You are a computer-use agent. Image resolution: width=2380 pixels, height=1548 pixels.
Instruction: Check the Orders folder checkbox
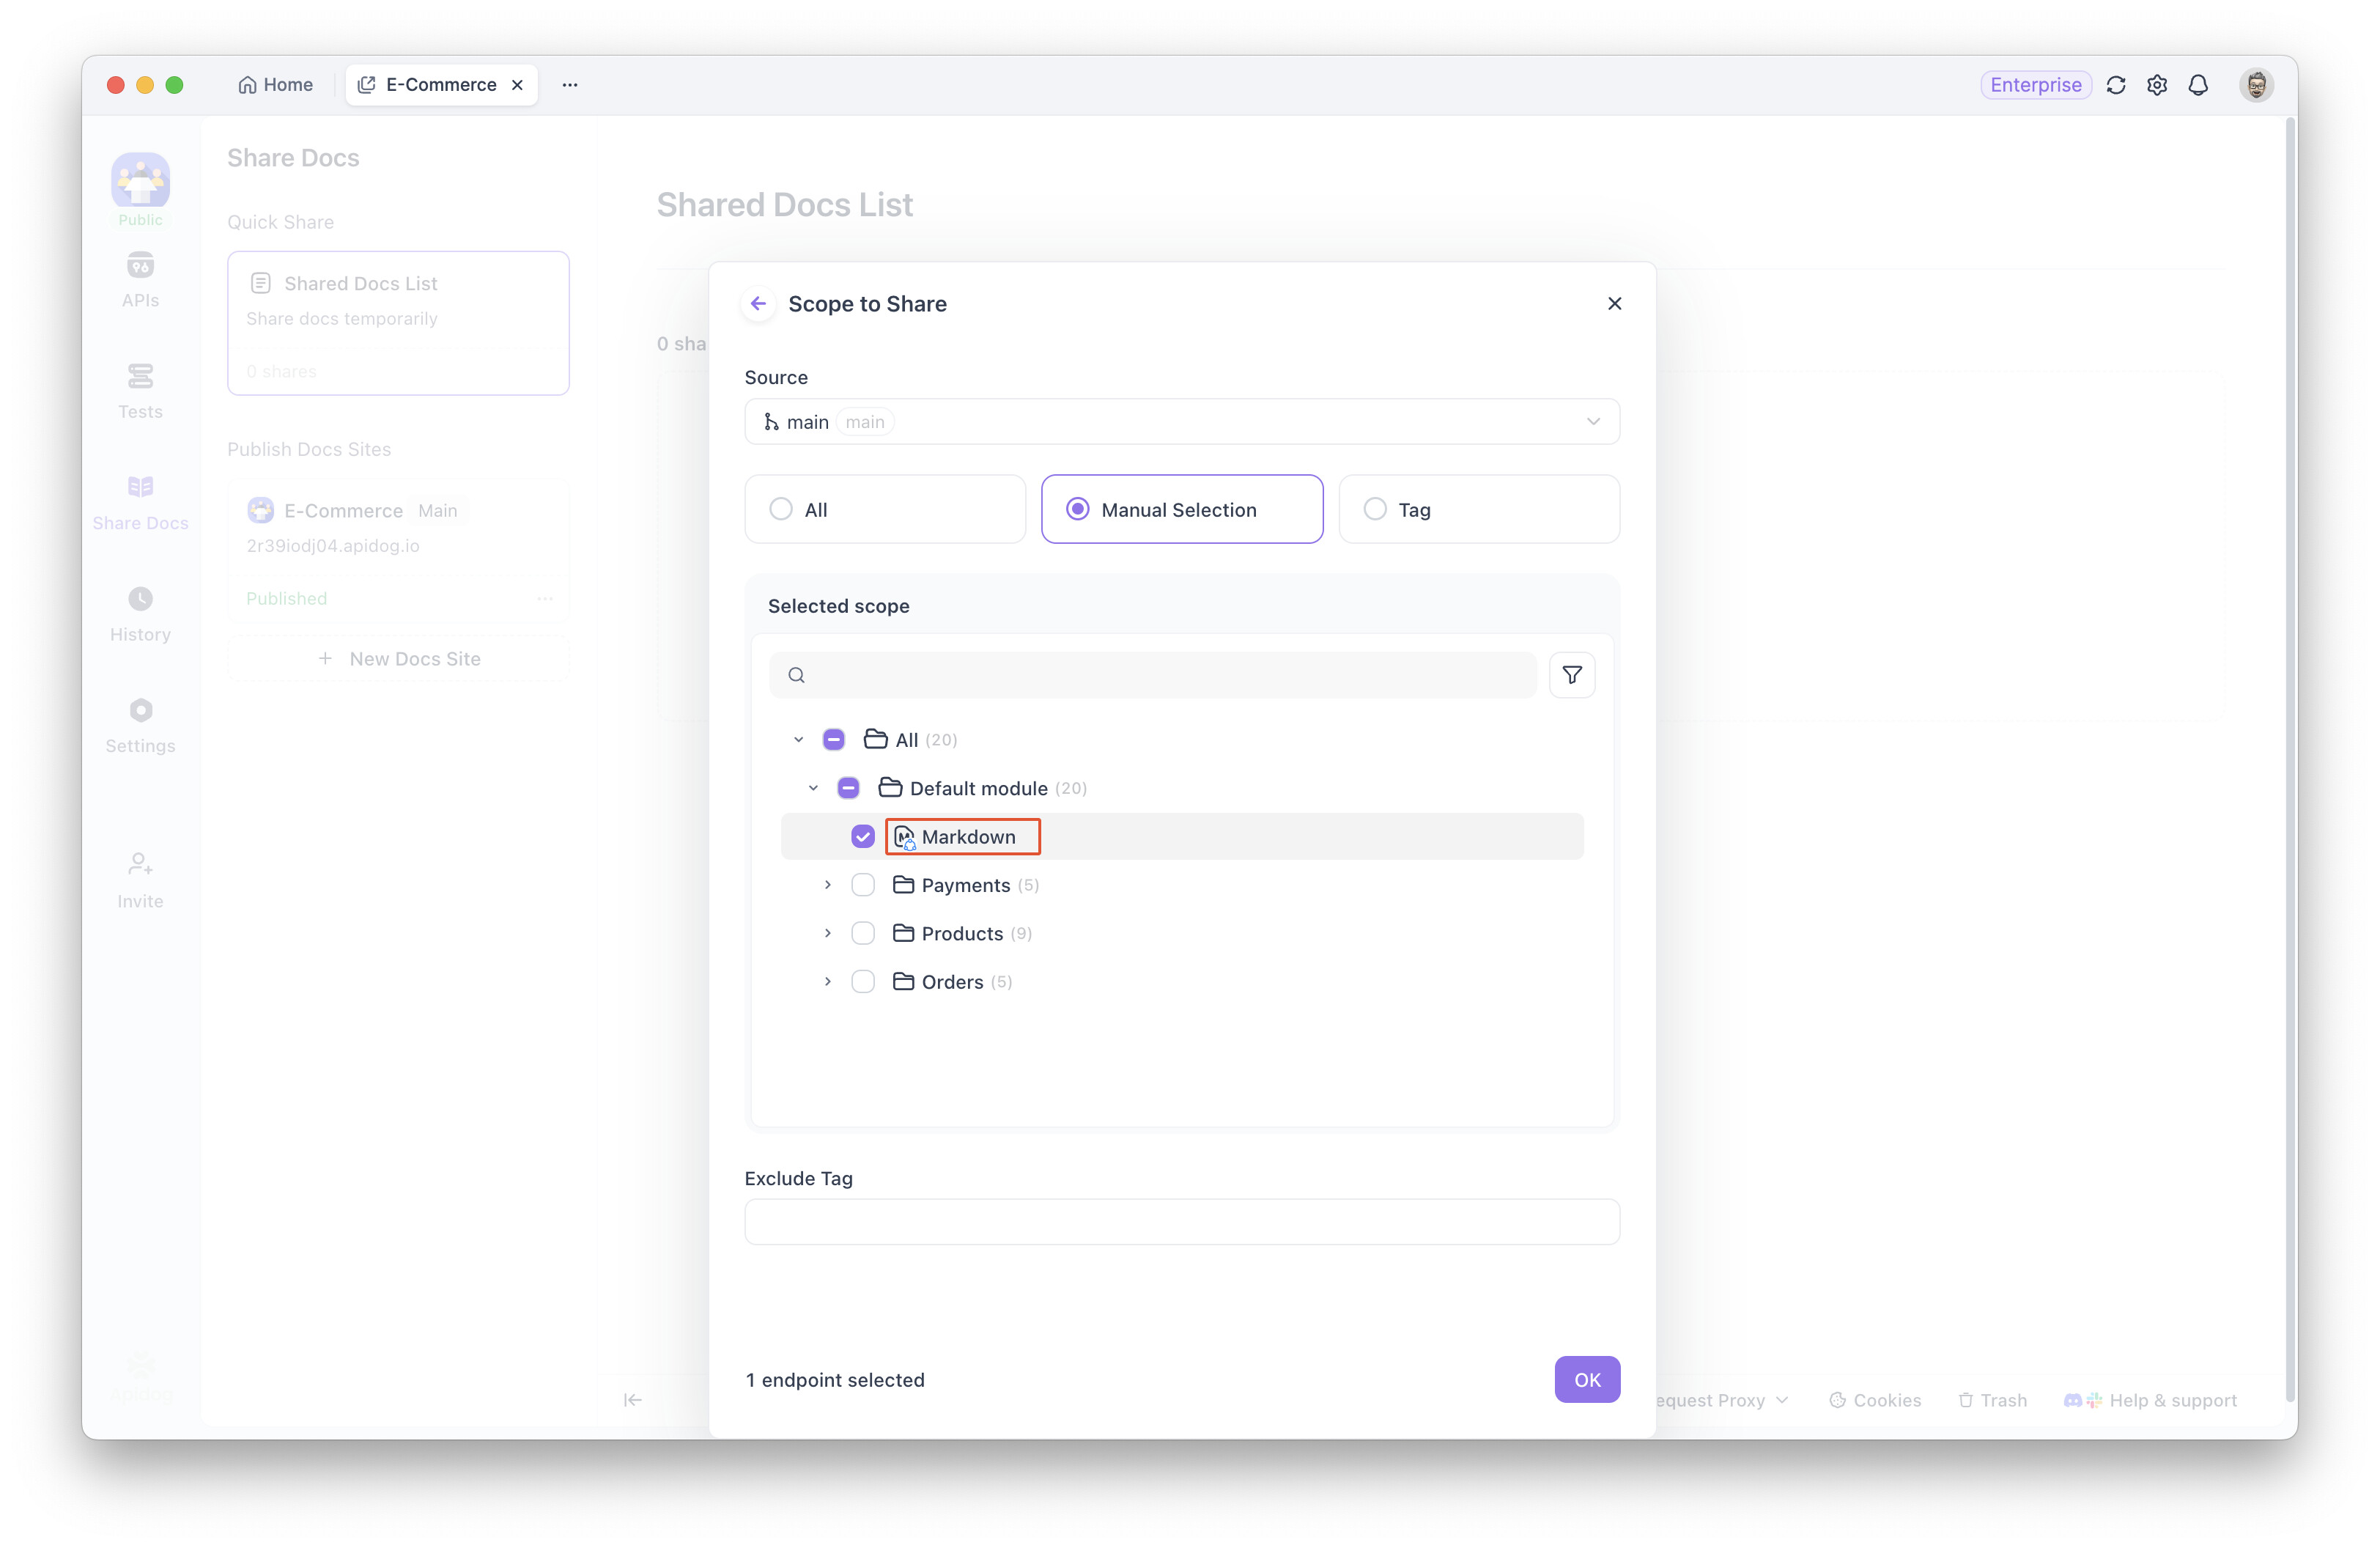coord(862,982)
